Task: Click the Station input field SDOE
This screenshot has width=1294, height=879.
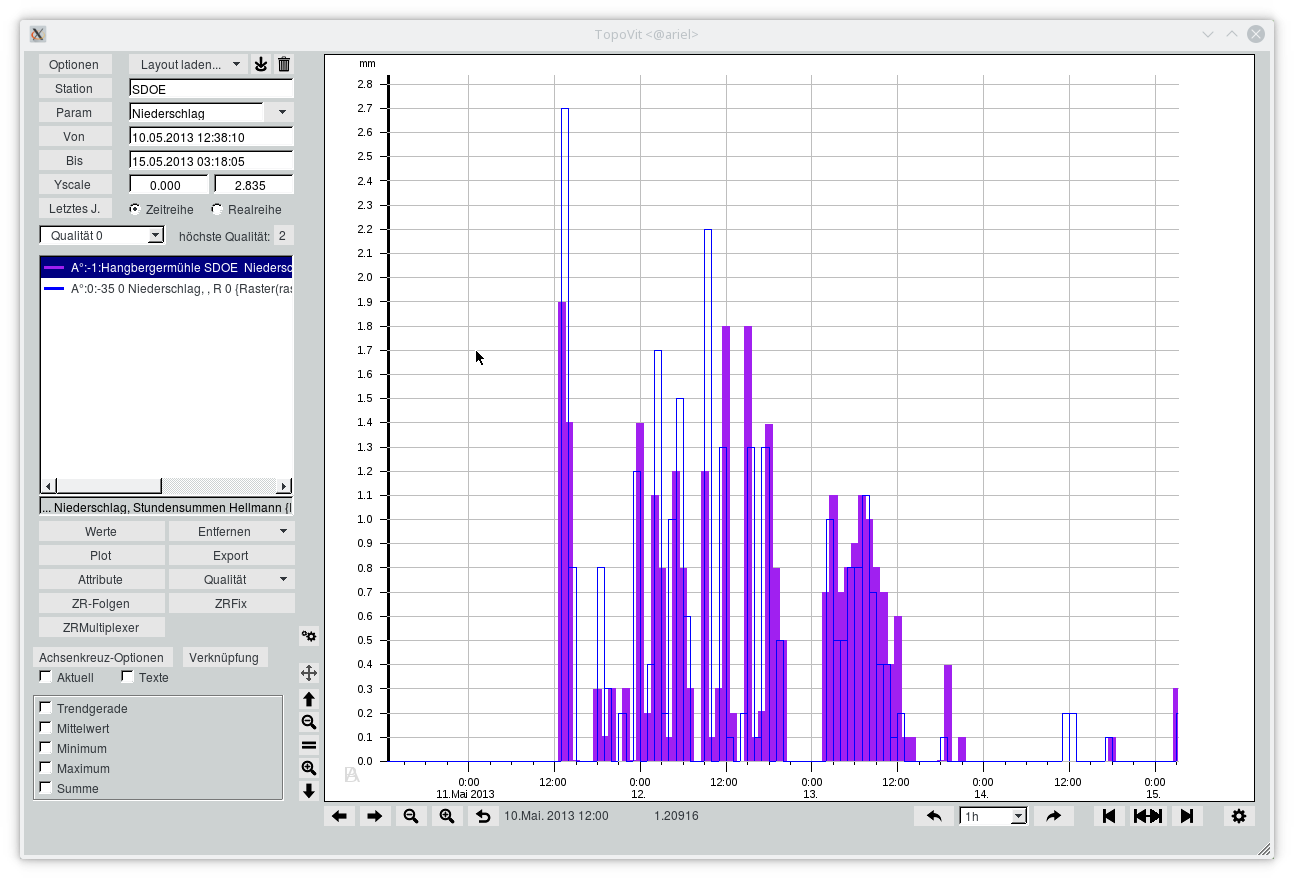Action: click(211, 89)
